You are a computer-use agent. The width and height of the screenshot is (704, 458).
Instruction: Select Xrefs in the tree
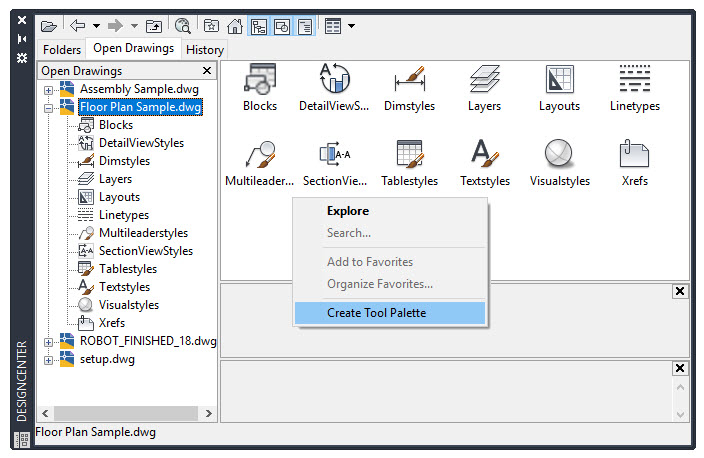112,322
